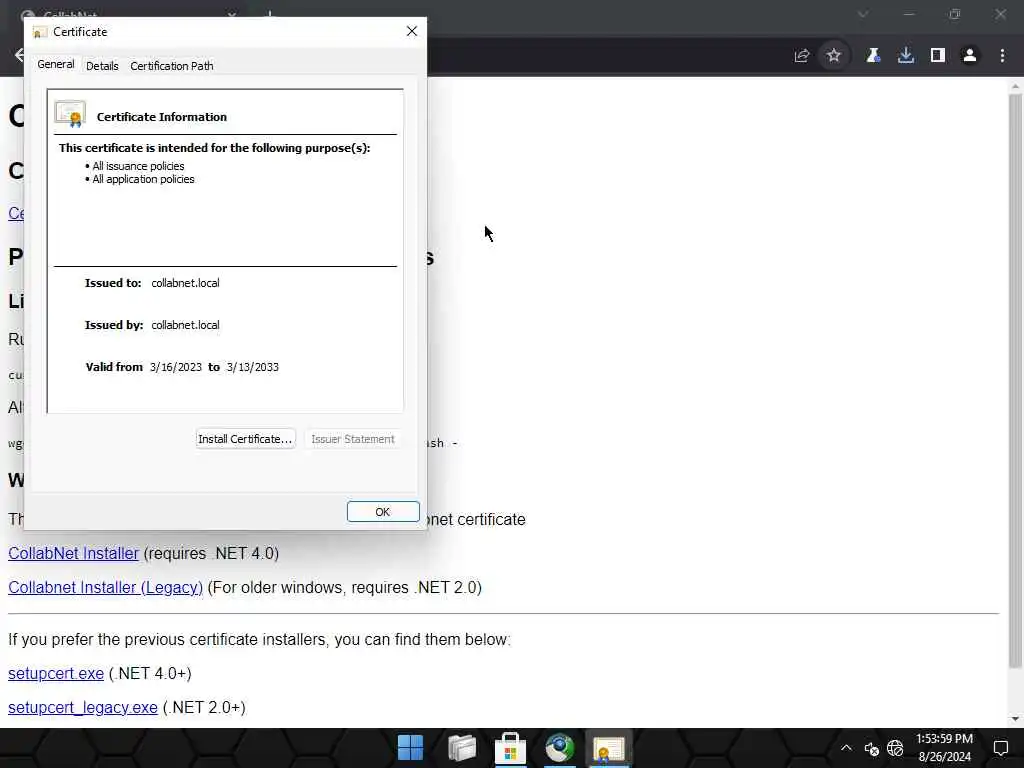Toggle the browser side panel icon
Screen dimensions: 1024x768
pyautogui.click(x=938, y=56)
